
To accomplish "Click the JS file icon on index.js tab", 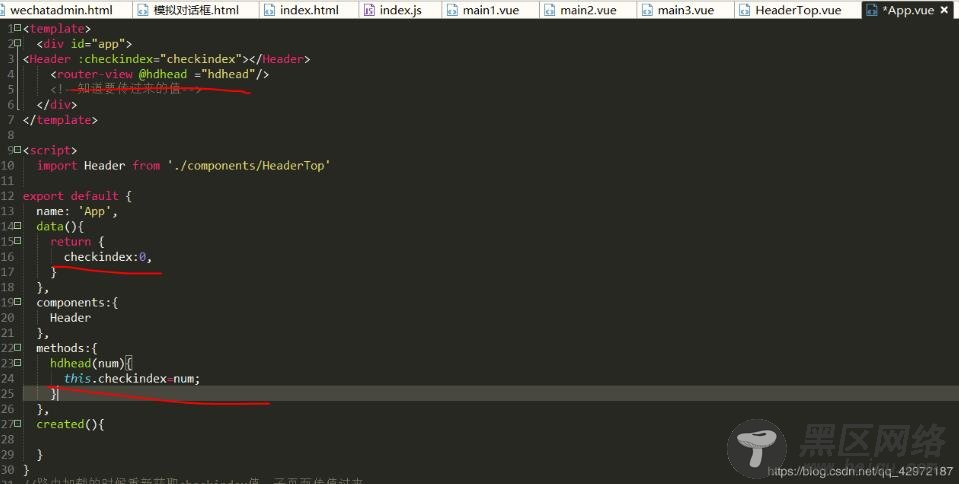I will point(369,10).
